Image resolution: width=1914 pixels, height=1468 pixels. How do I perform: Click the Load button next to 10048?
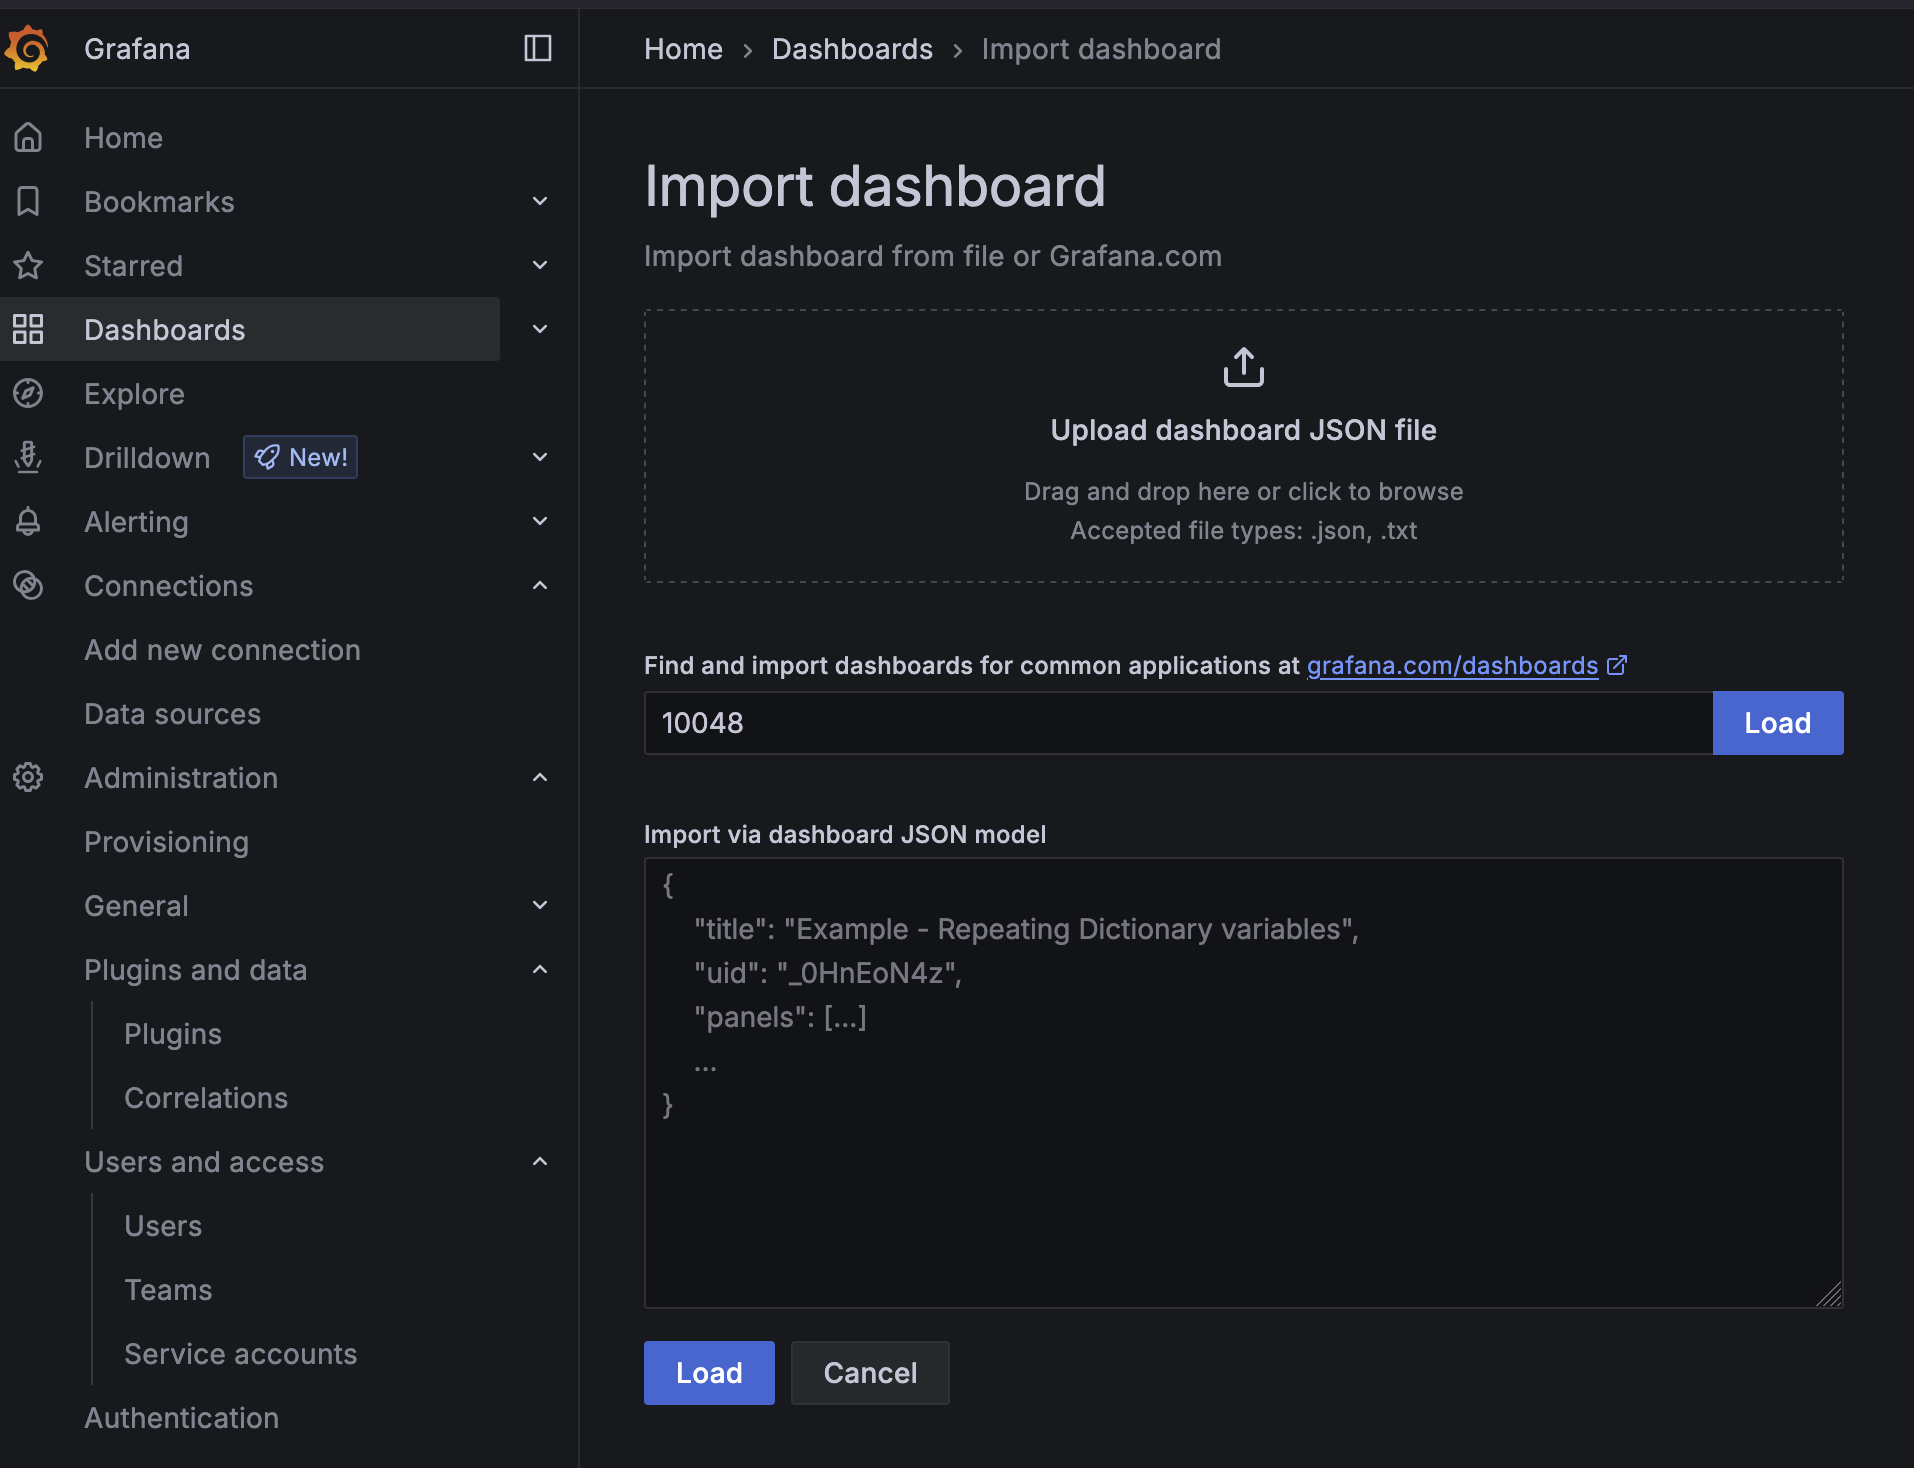click(x=1777, y=722)
